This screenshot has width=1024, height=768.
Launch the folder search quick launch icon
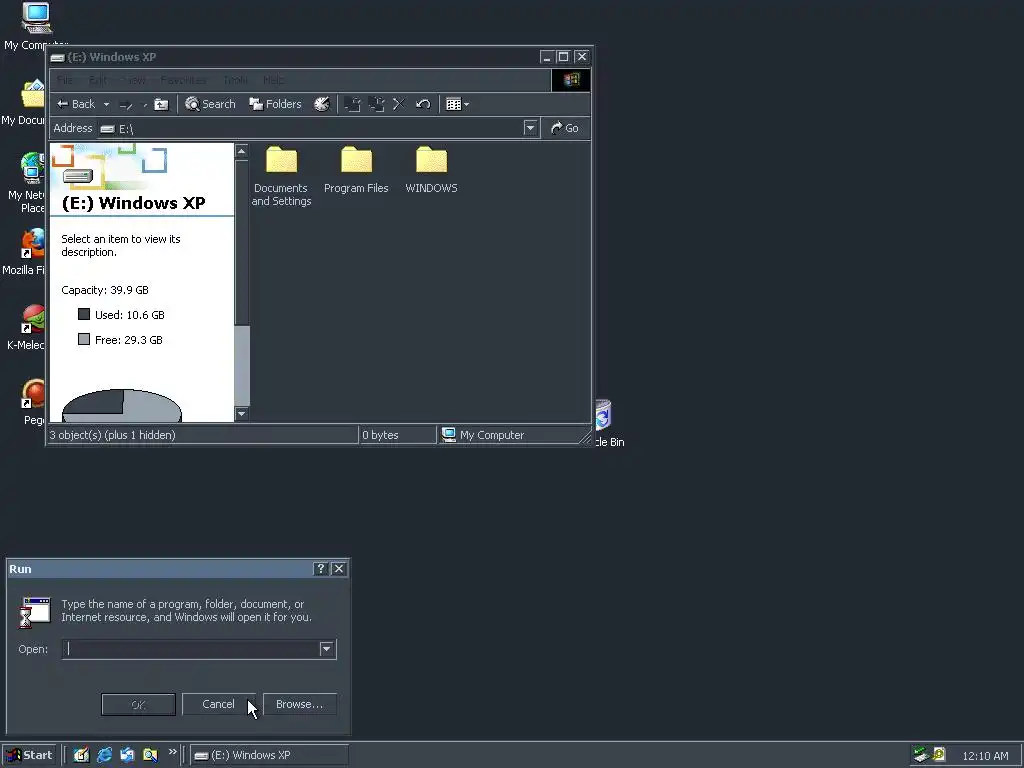tap(150, 755)
